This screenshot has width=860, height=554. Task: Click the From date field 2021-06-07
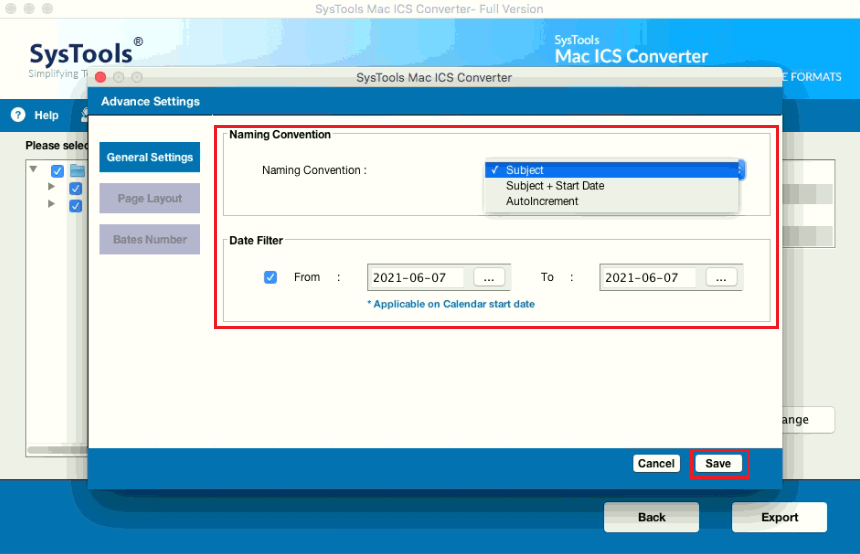(x=418, y=278)
